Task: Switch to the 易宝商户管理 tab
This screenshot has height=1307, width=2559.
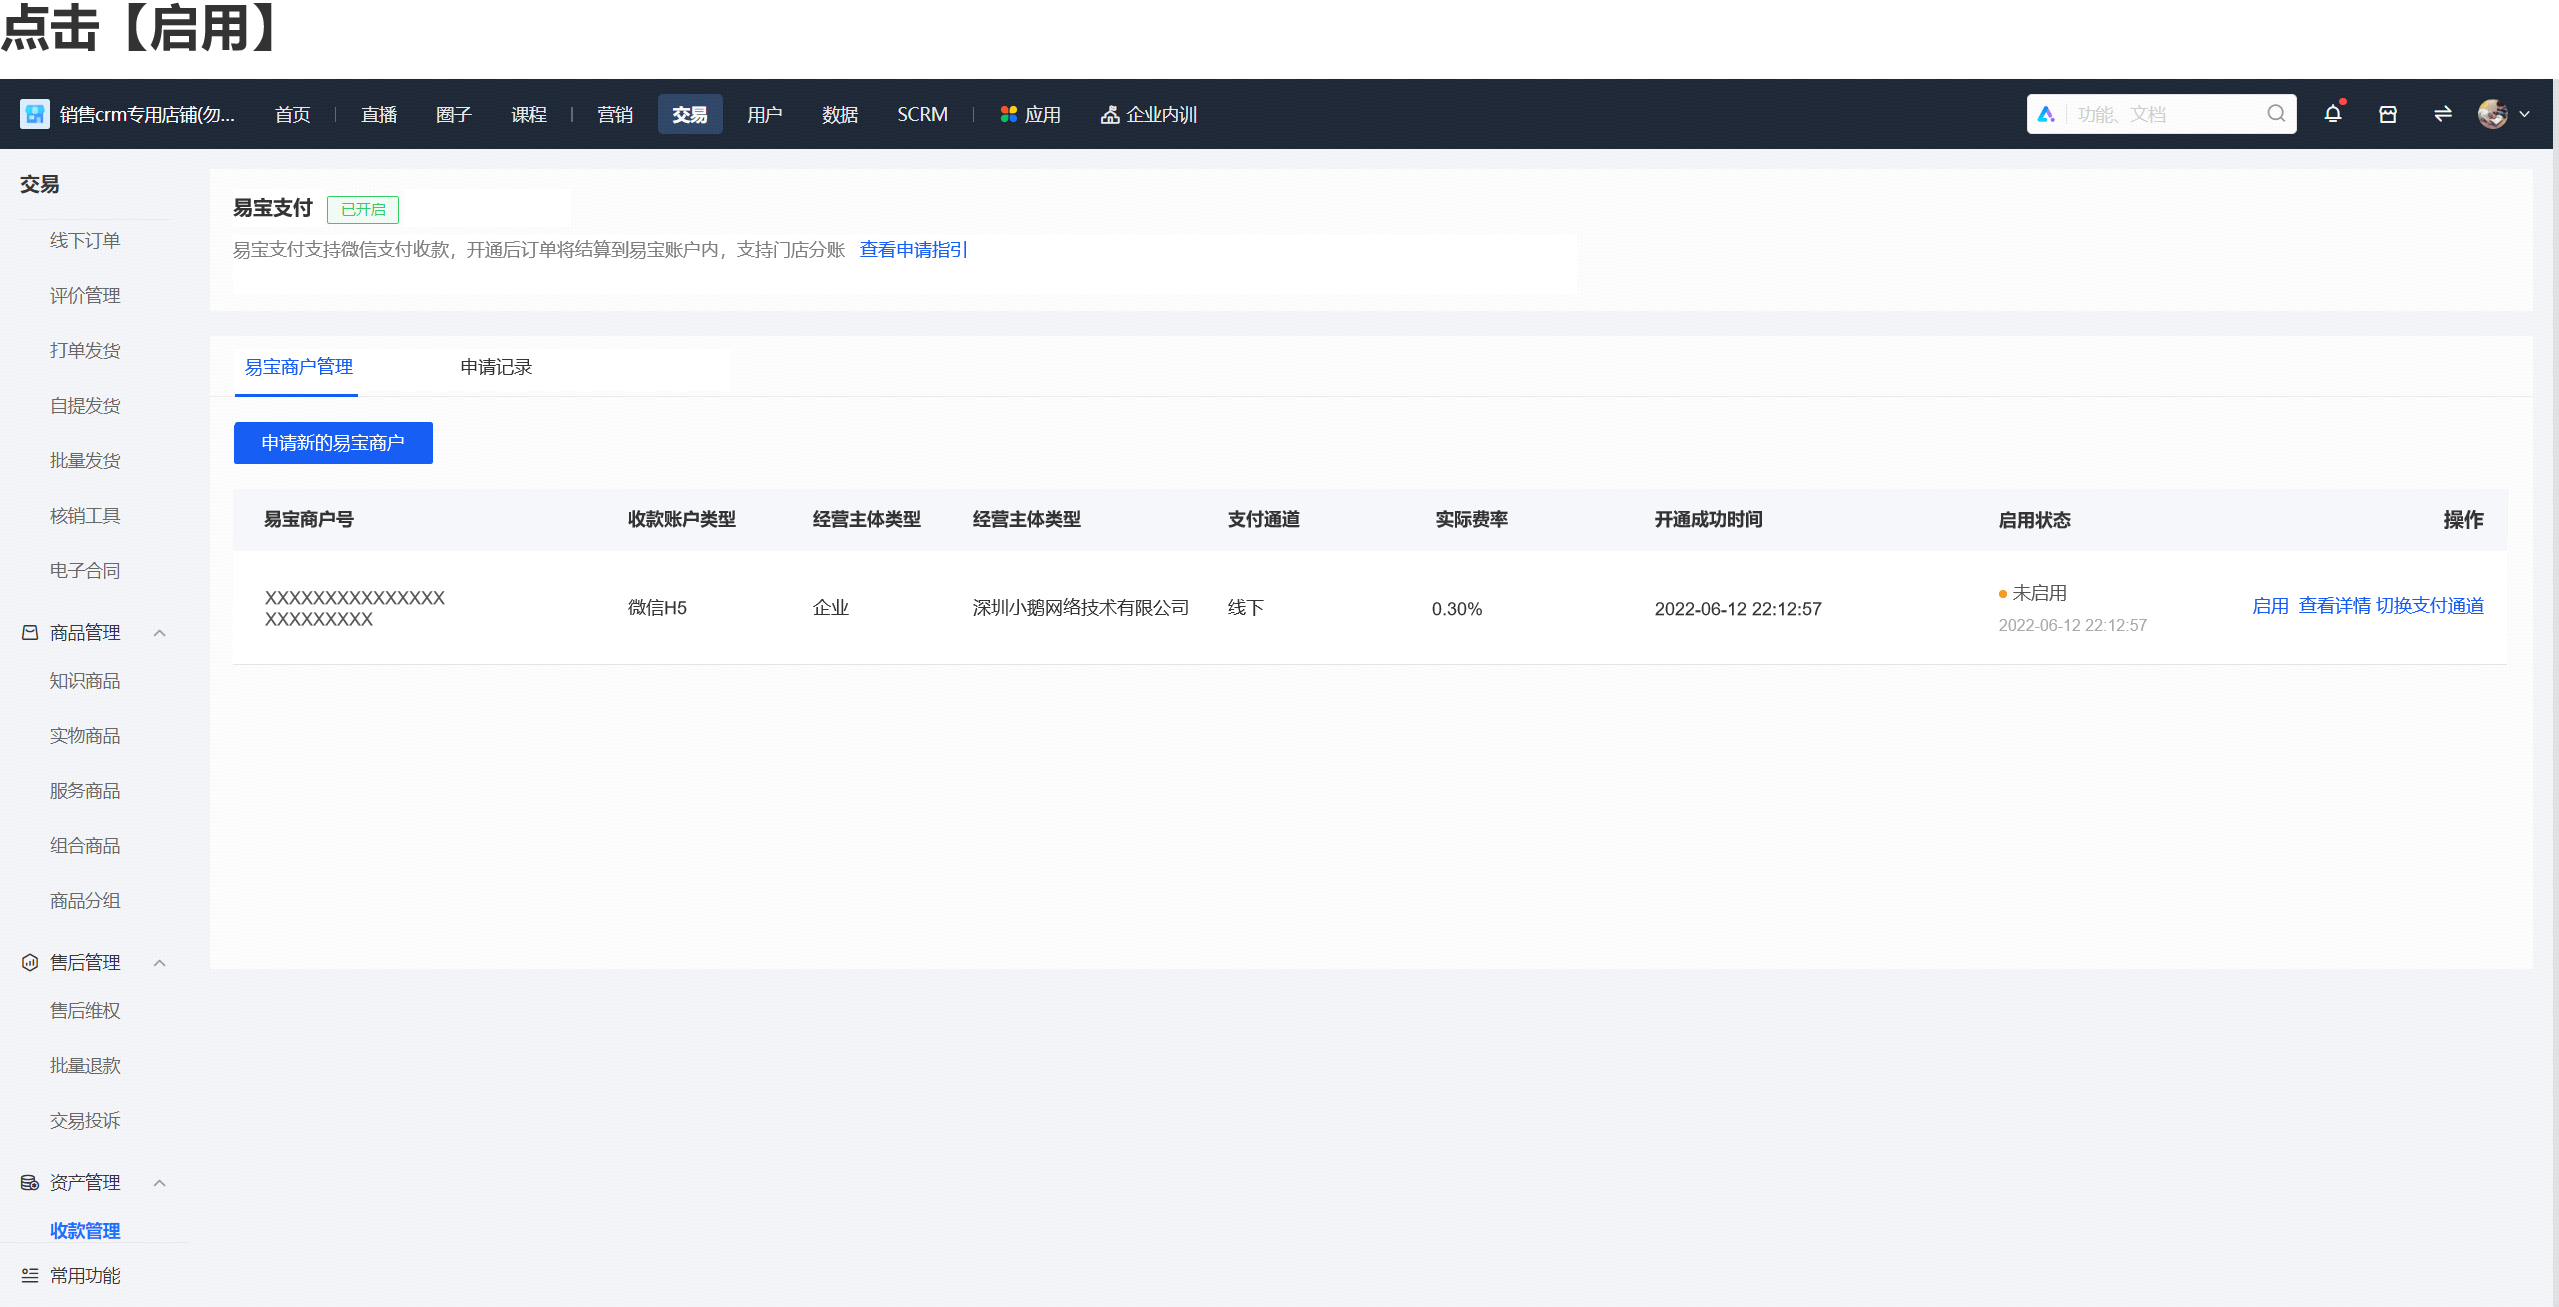Action: (298, 367)
